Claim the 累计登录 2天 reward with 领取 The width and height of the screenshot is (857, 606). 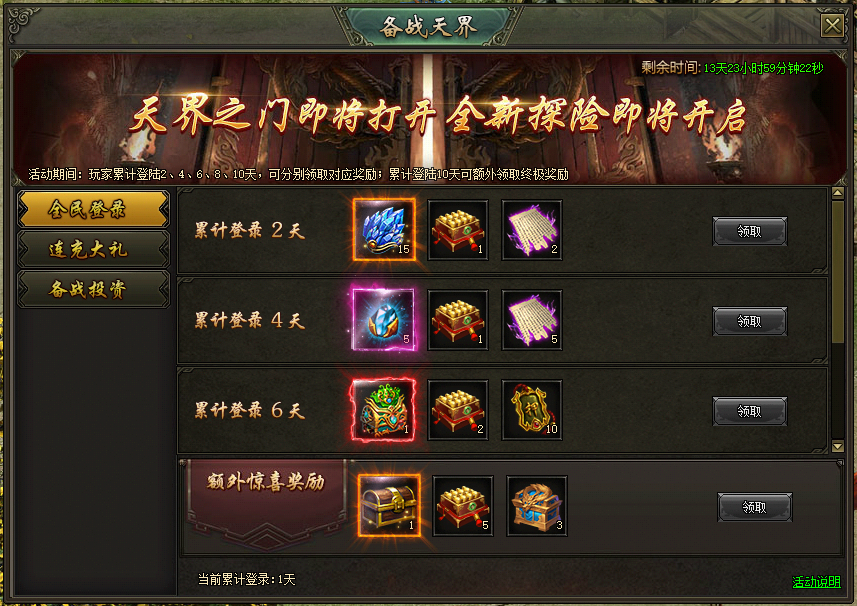point(750,231)
